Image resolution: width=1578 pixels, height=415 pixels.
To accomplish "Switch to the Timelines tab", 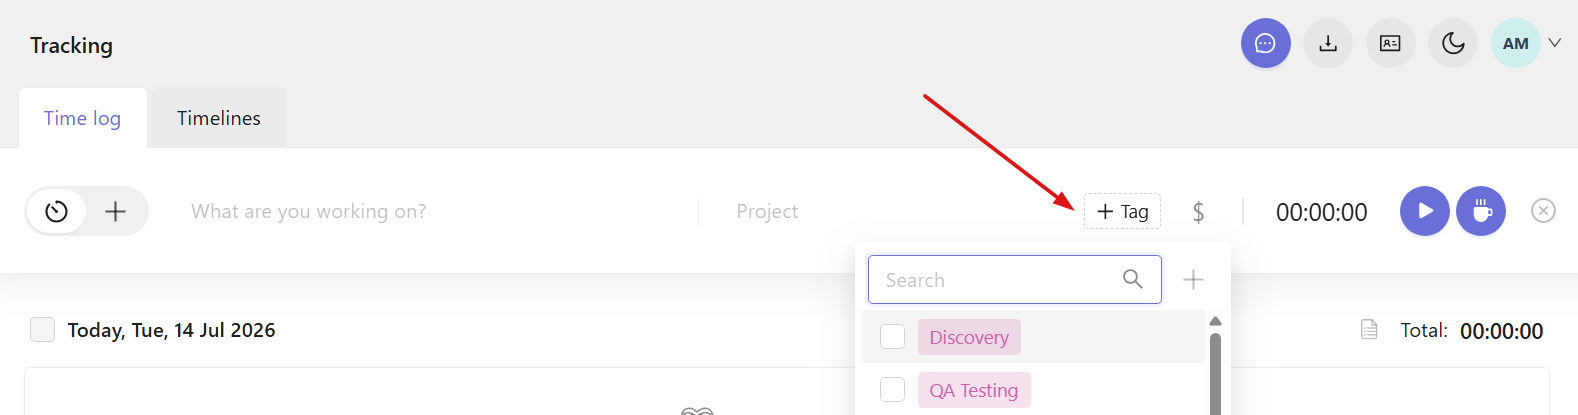I will tap(219, 118).
